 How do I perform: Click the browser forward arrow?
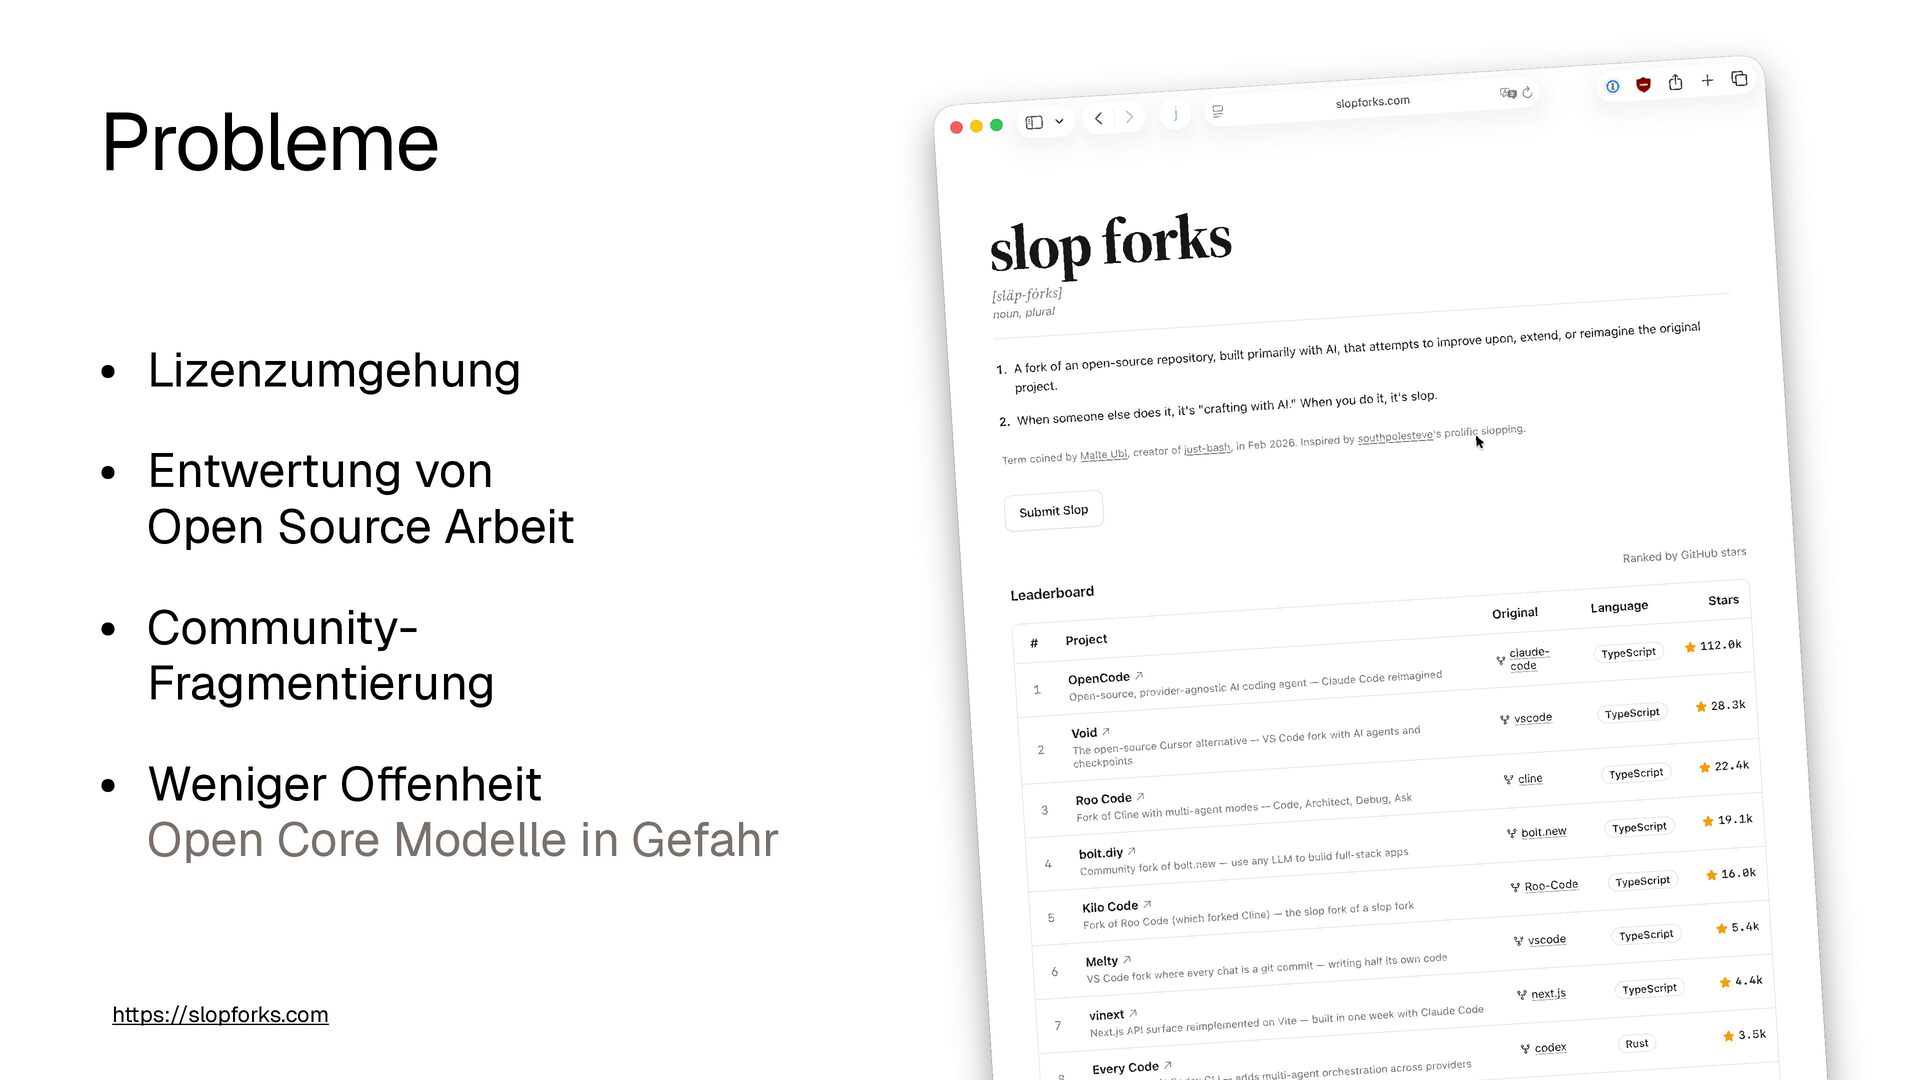click(1130, 117)
